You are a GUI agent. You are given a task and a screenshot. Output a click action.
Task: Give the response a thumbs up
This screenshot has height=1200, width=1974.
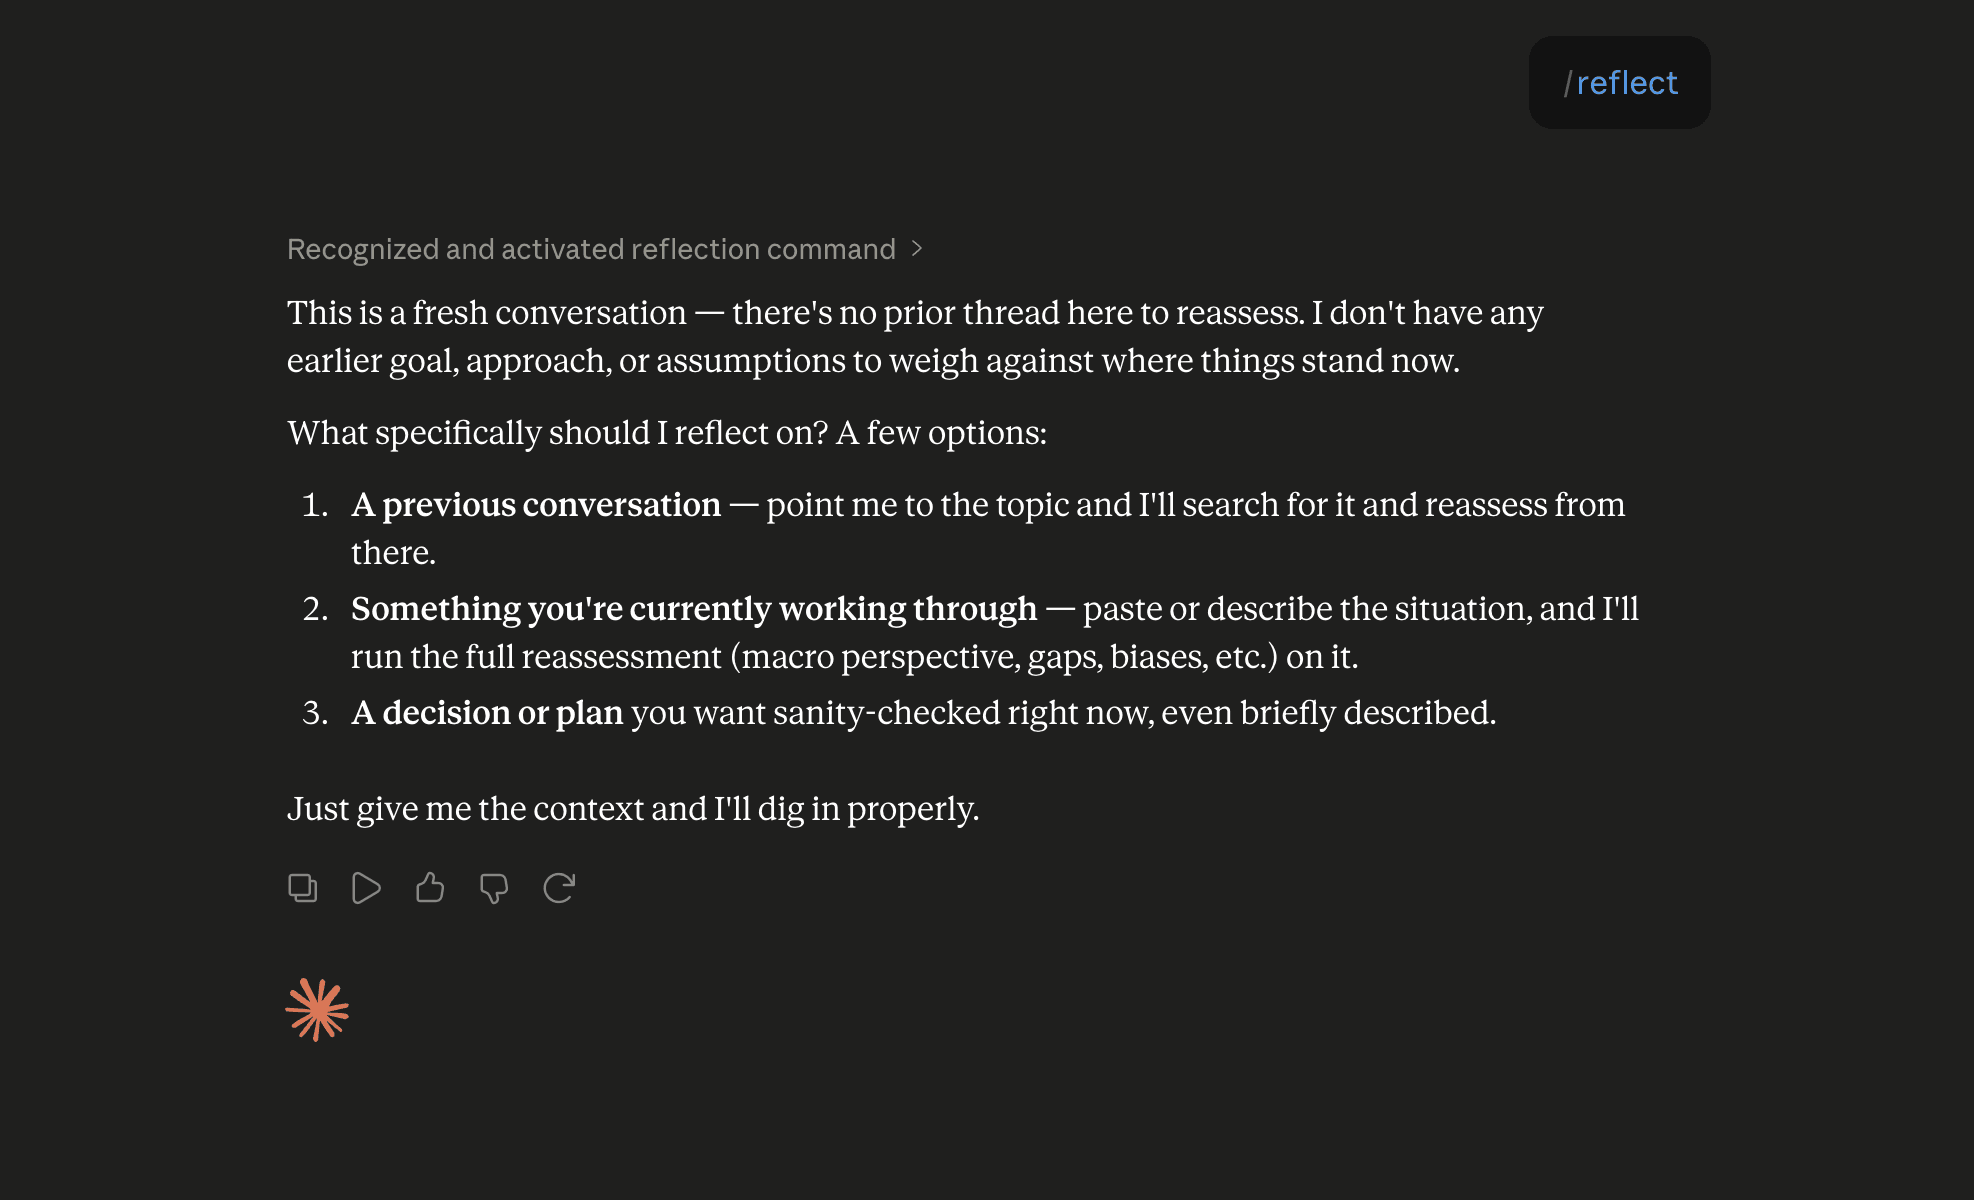[x=430, y=888]
